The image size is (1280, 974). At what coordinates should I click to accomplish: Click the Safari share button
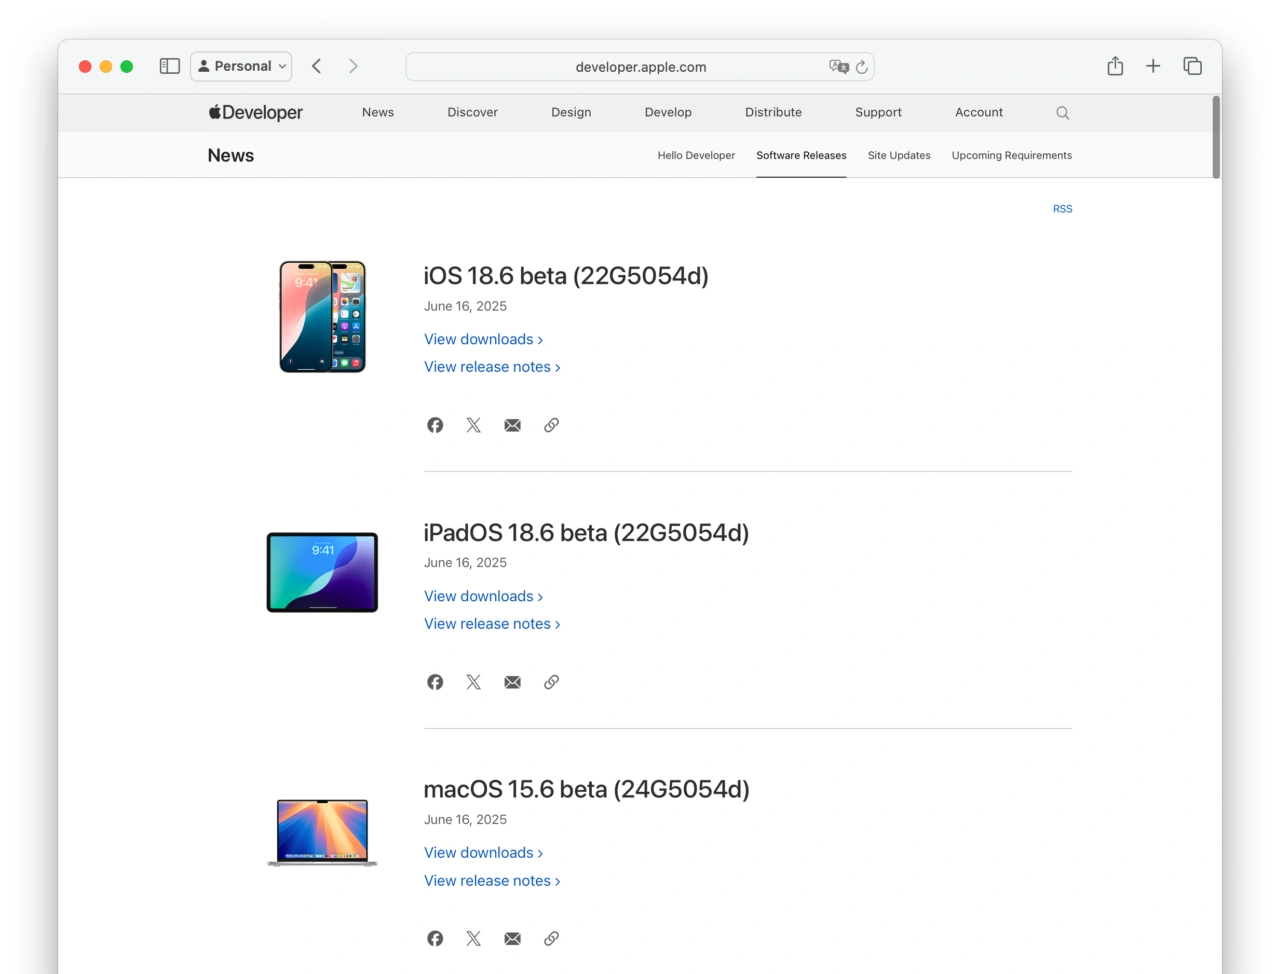click(1115, 66)
